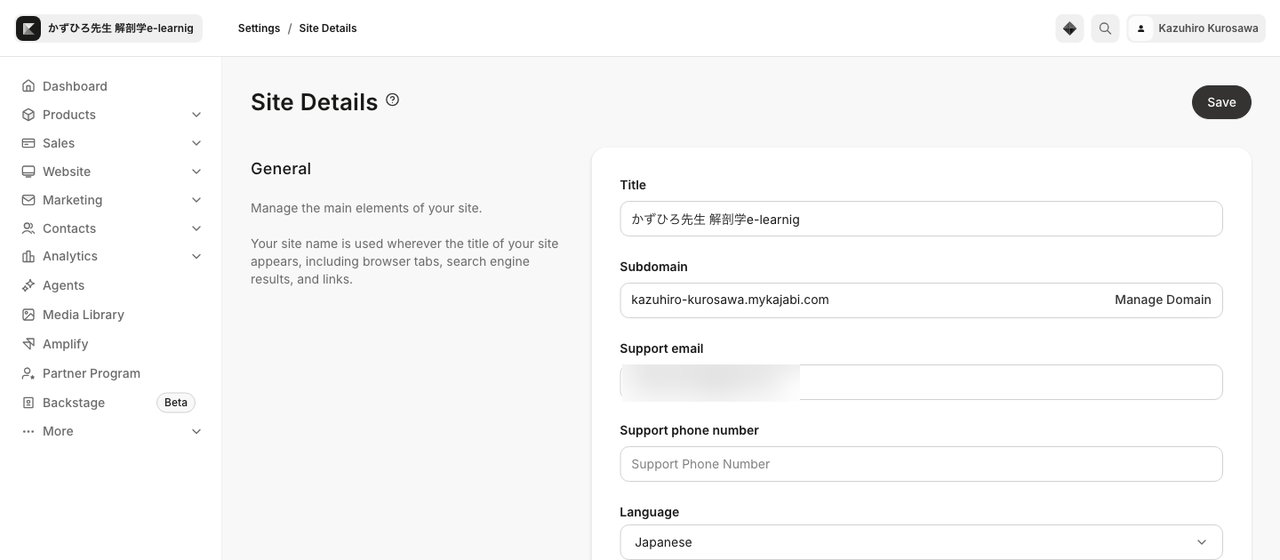Click the subdomain text kazuhiro-kurosawa.mykajabi.com
1280x560 pixels.
(x=730, y=300)
